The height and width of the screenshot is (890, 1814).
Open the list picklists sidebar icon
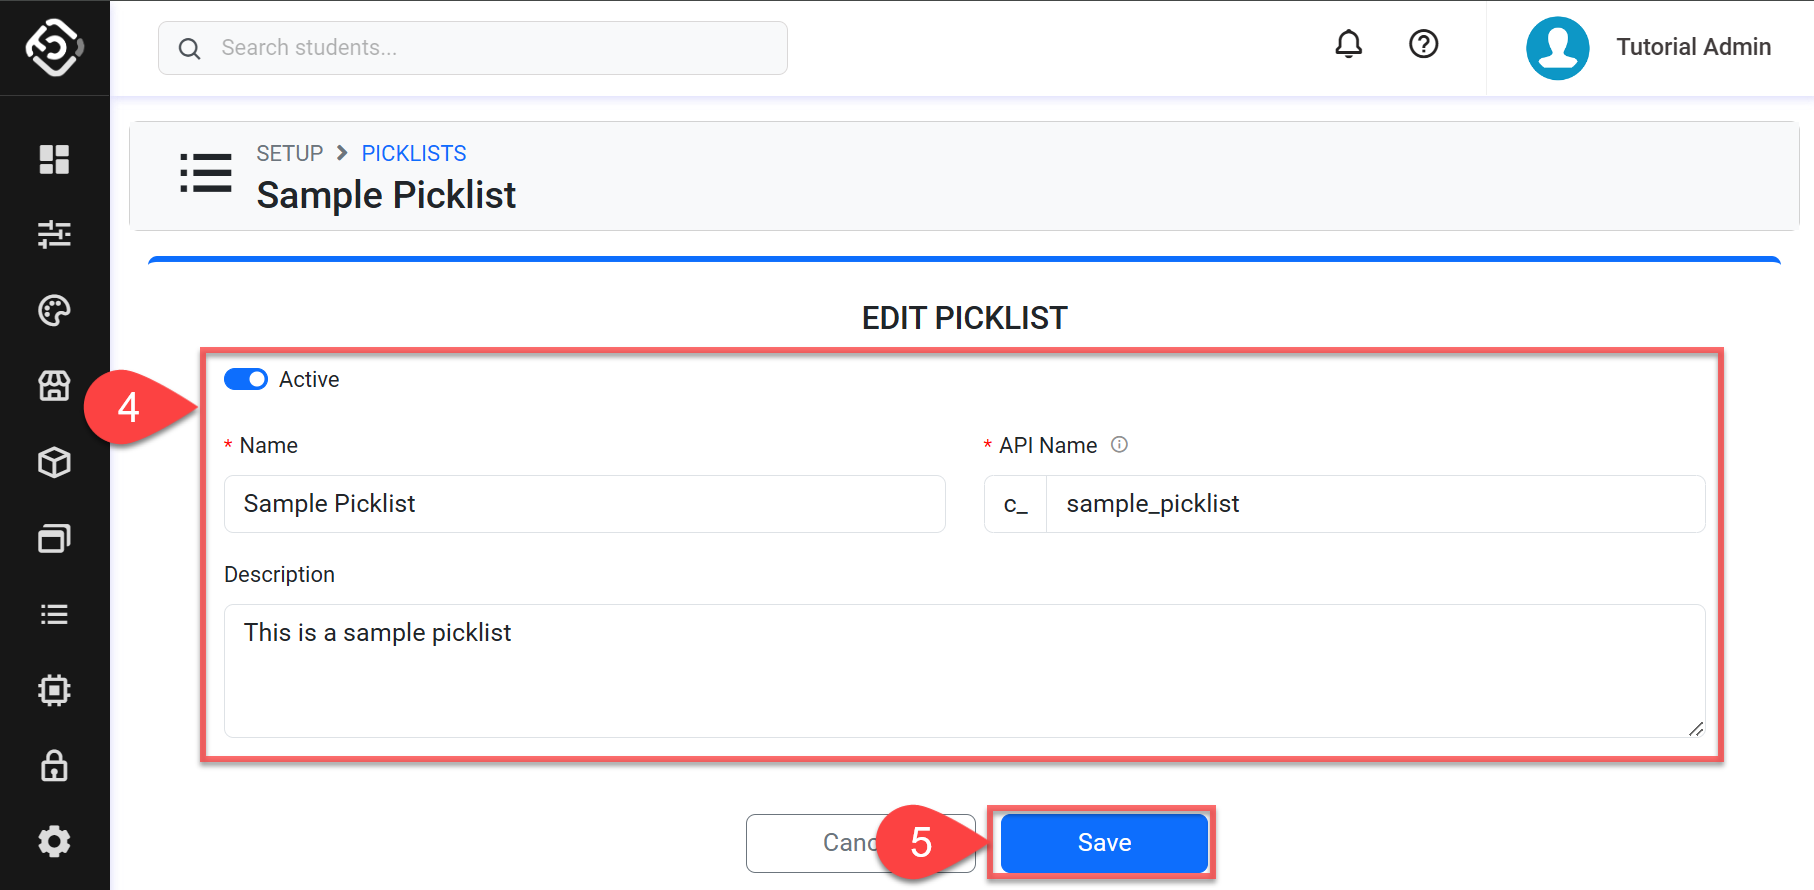click(x=54, y=614)
